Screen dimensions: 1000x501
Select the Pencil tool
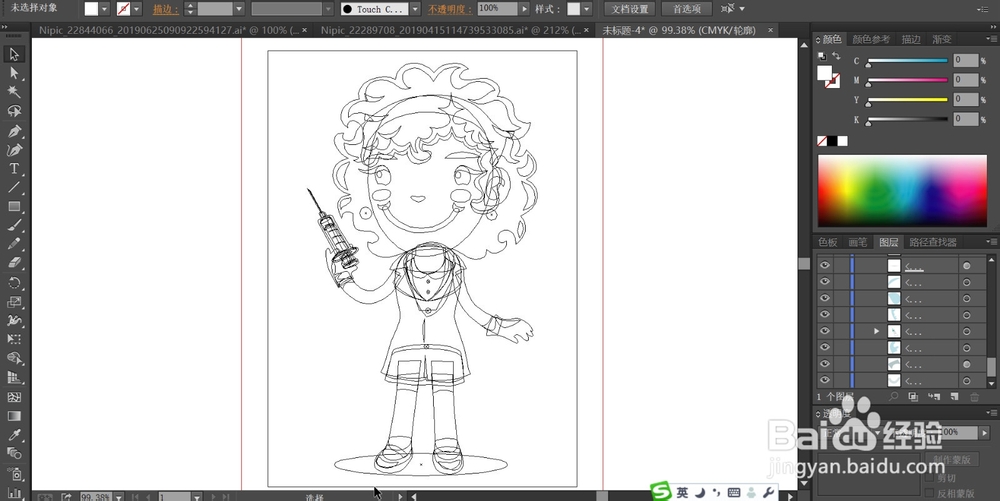tap(14, 243)
